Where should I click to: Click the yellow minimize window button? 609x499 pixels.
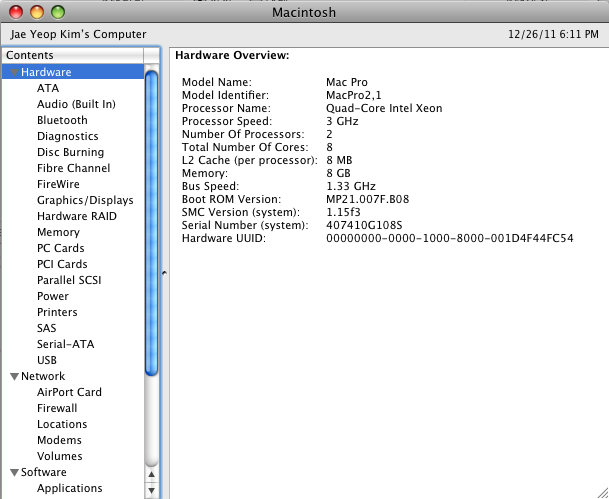tap(37, 13)
